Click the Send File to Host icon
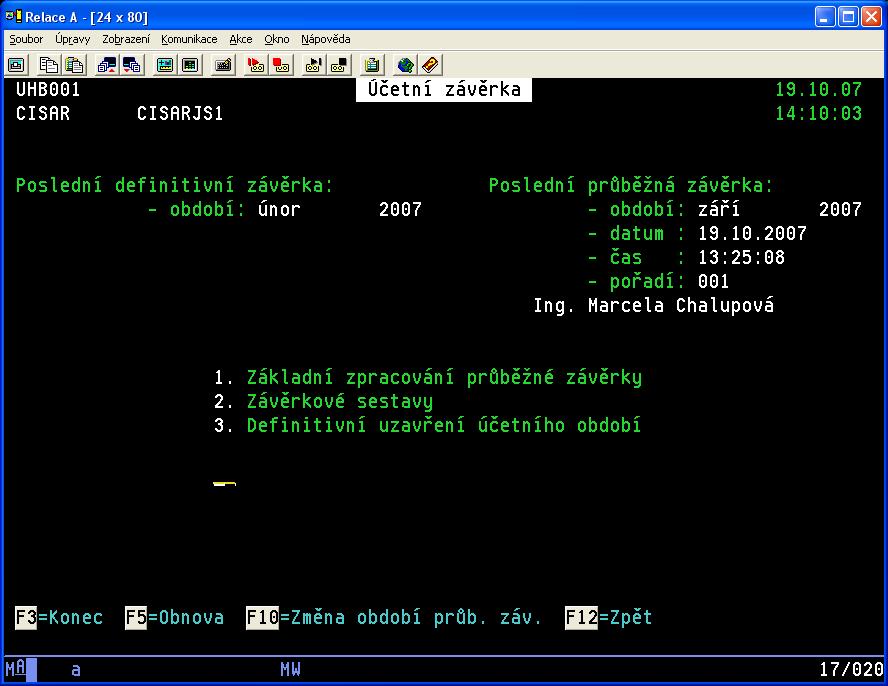The height and width of the screenshot is (686, 888). coord(106,65)
